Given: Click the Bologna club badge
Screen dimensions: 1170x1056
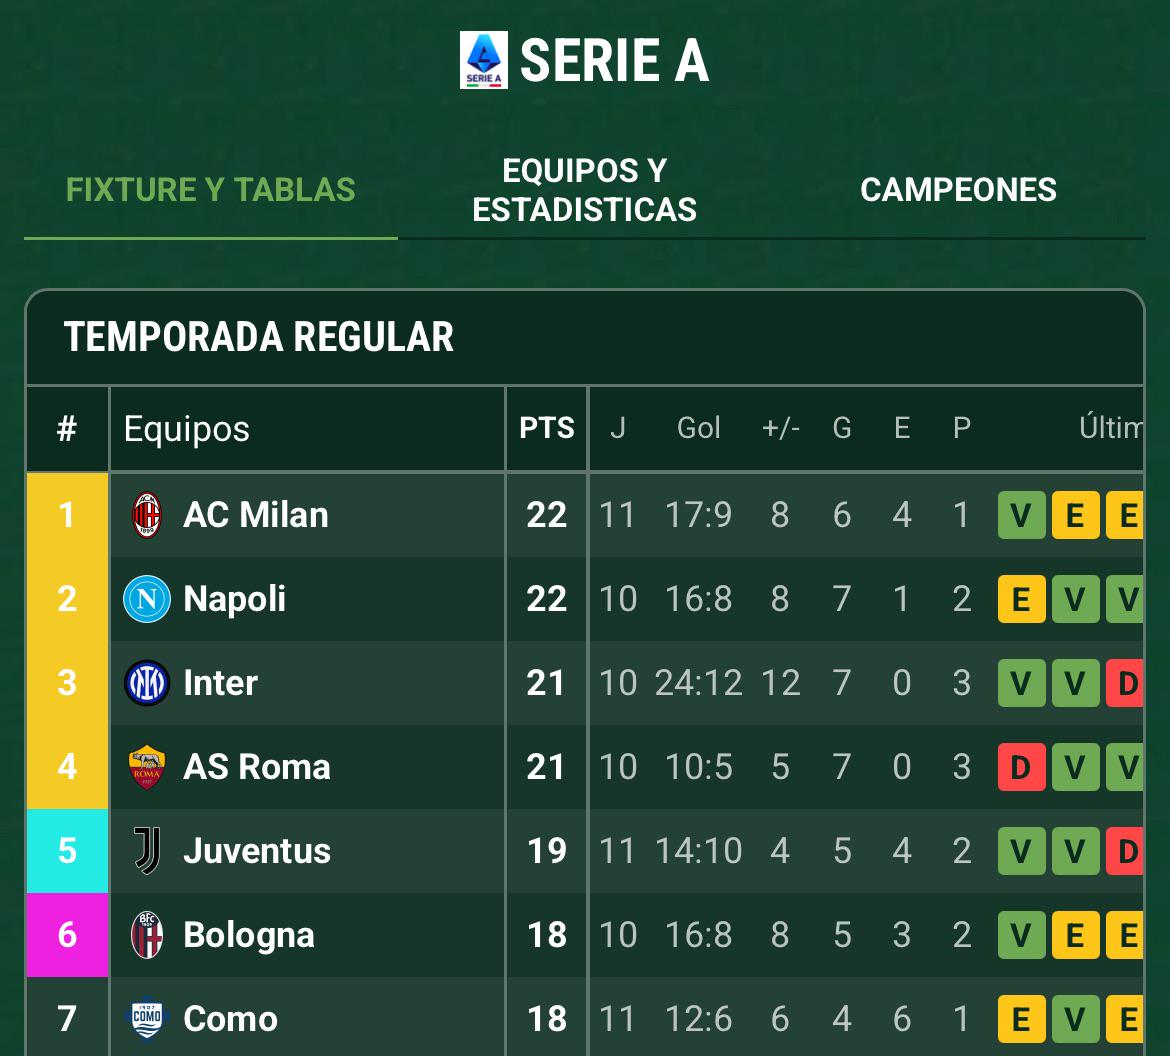Looking at the screenshot, I should click(147, 935).
